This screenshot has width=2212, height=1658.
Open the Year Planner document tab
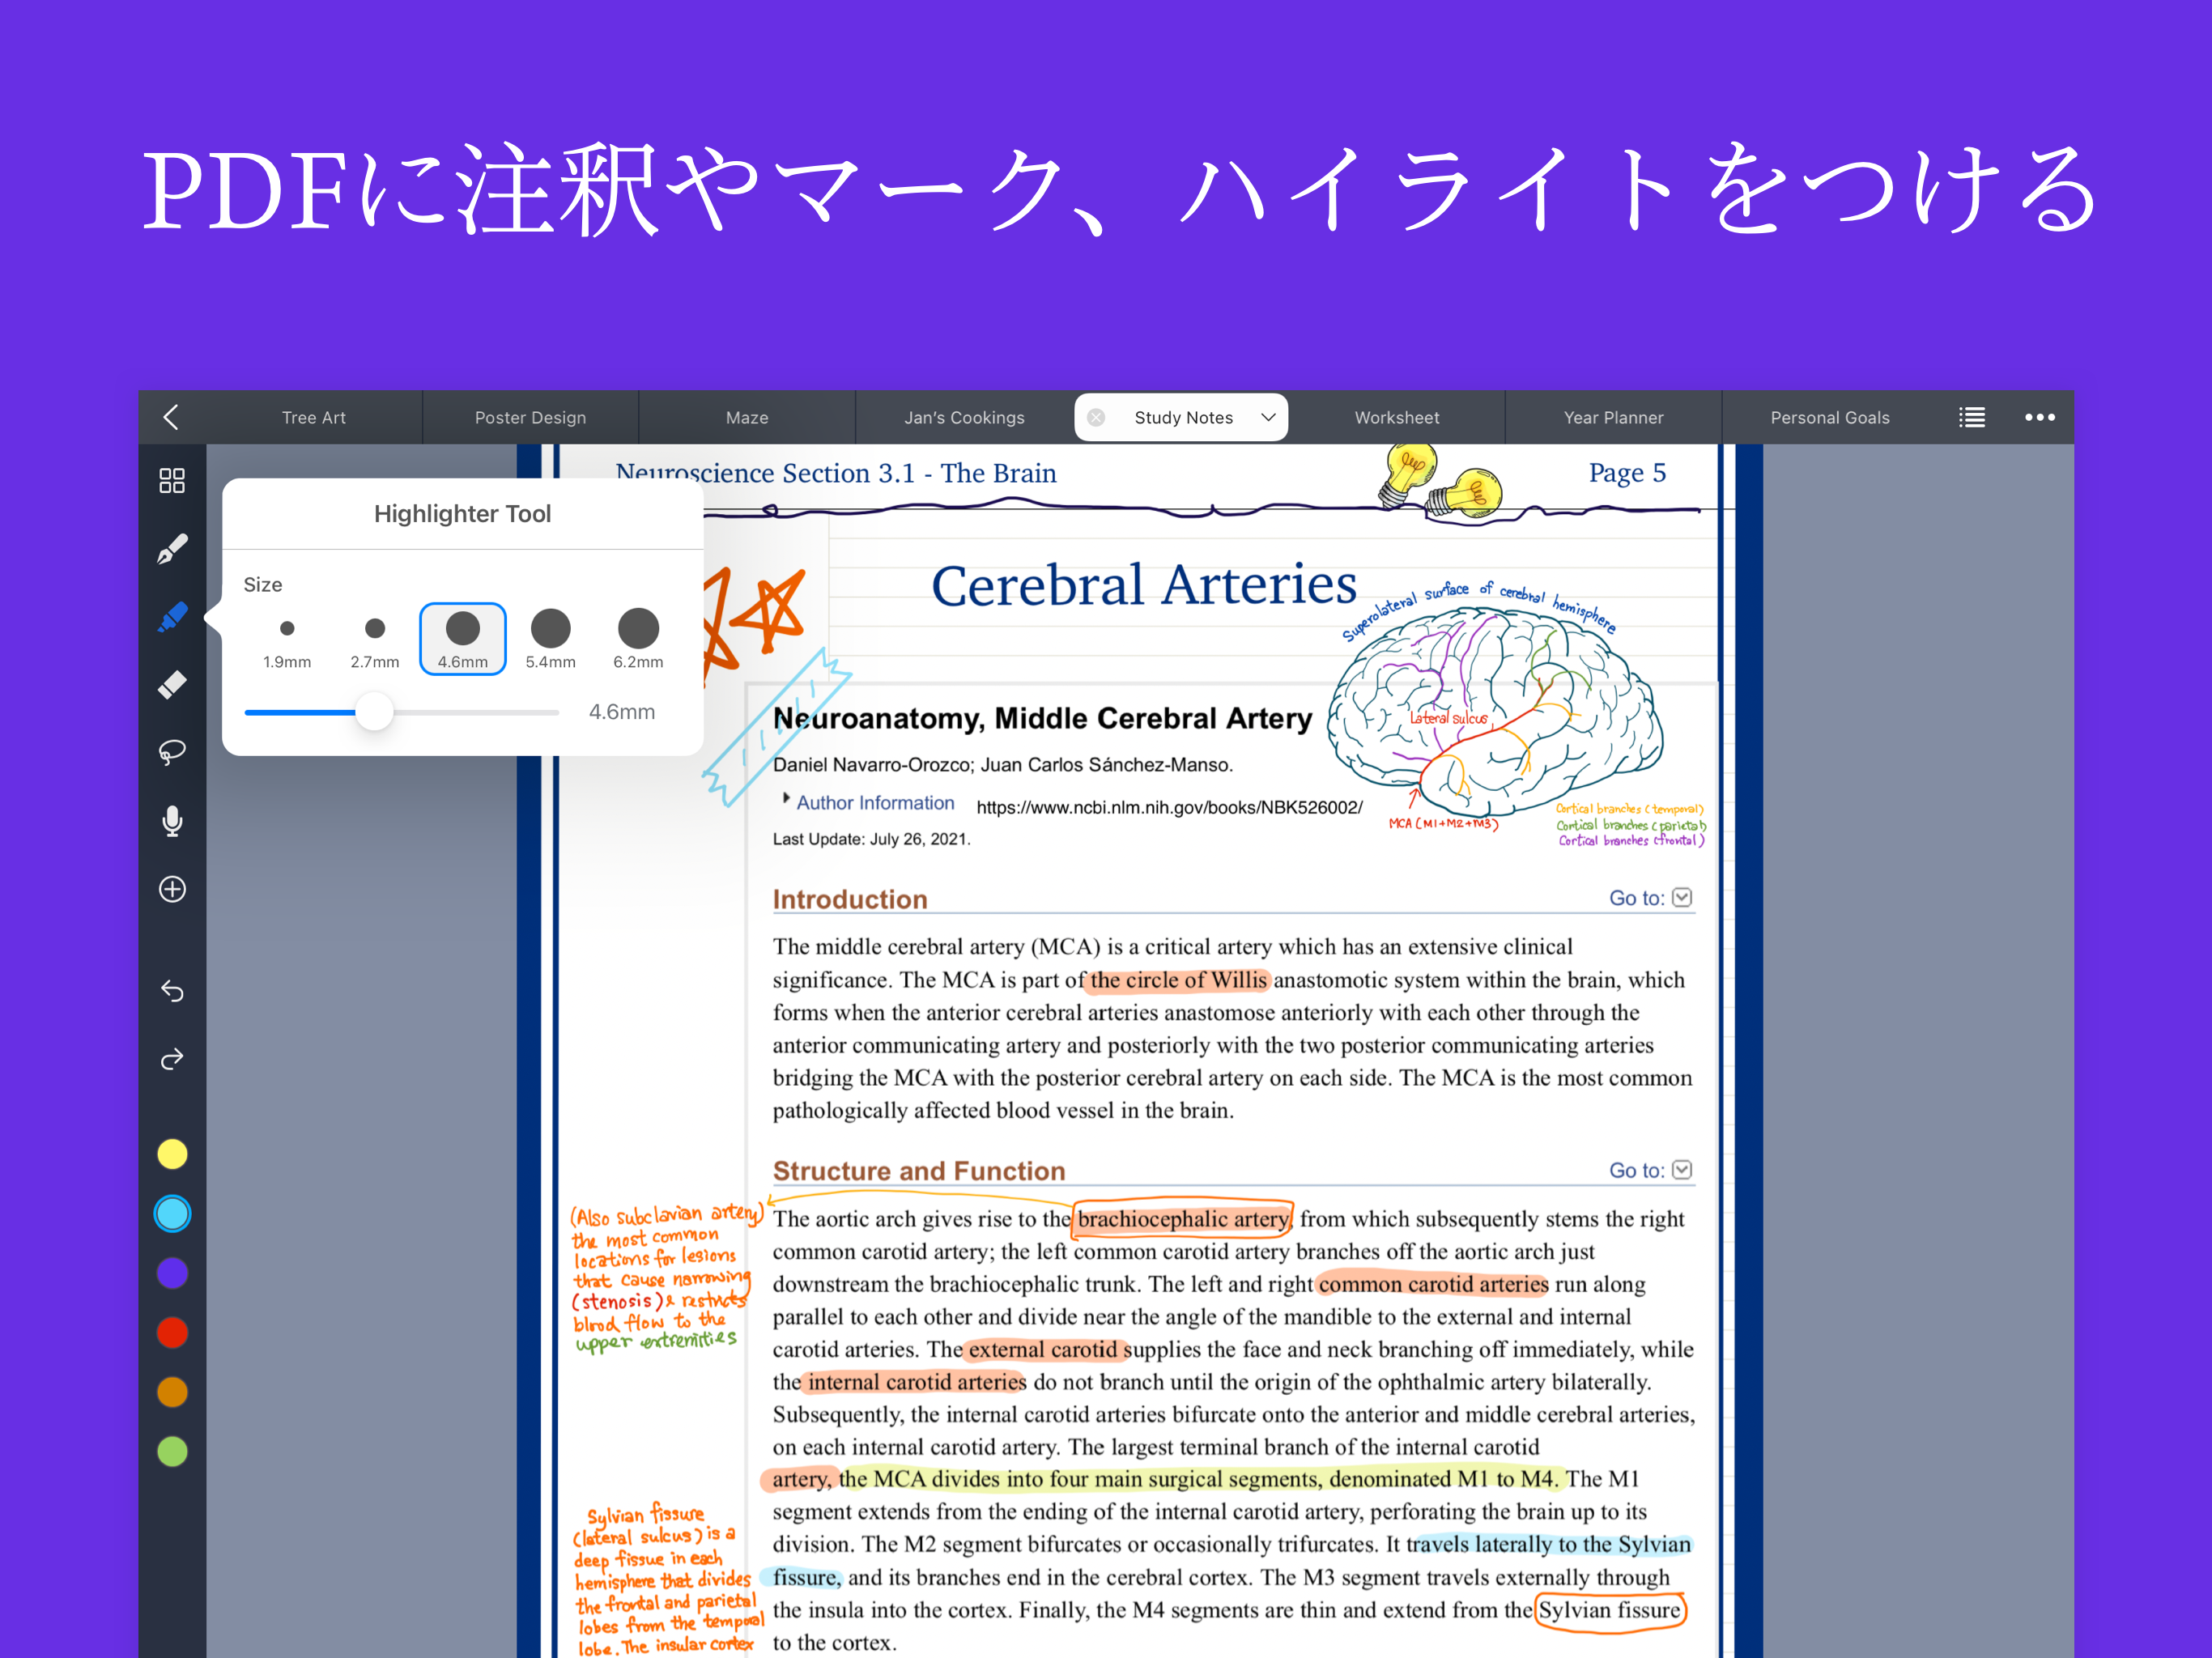[x=1613, y=417]
